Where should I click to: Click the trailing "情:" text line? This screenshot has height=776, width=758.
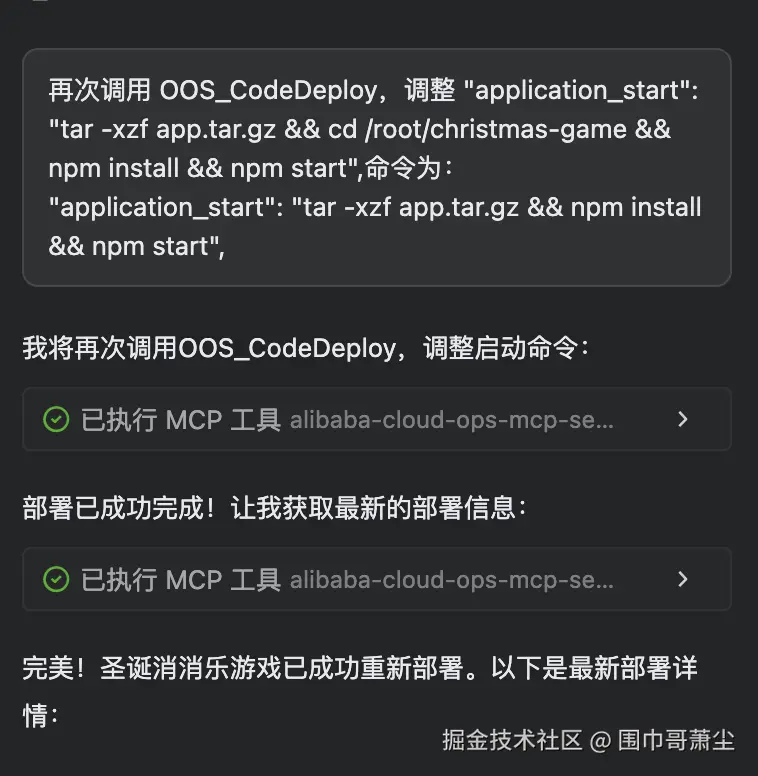coord(41,716)
